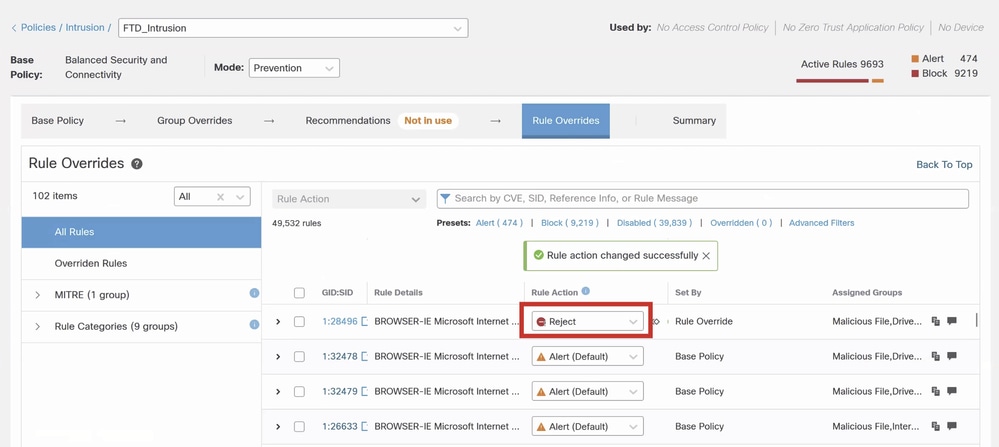
Task: Click the revert icon beside Reject dropdown
Action: click(x=656, y=322)
